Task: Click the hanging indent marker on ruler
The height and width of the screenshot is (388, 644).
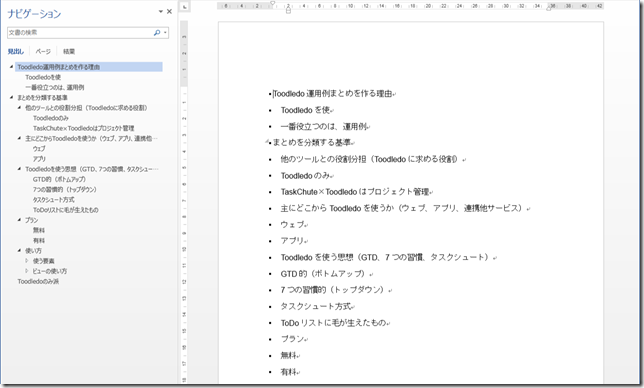Action: [288, 8]
